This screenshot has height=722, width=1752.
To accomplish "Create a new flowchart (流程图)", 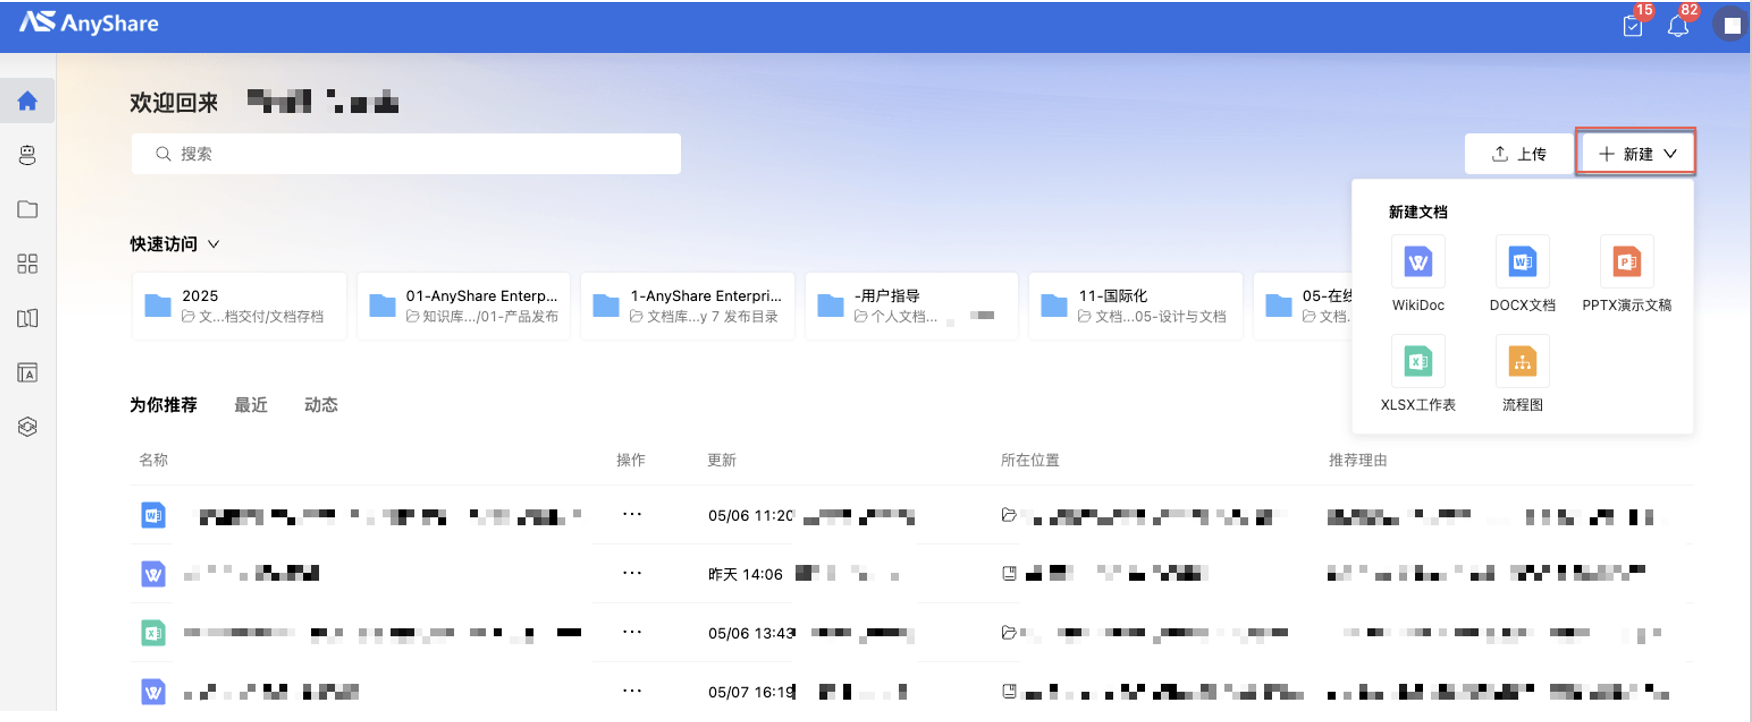I will pos(1521,362).
